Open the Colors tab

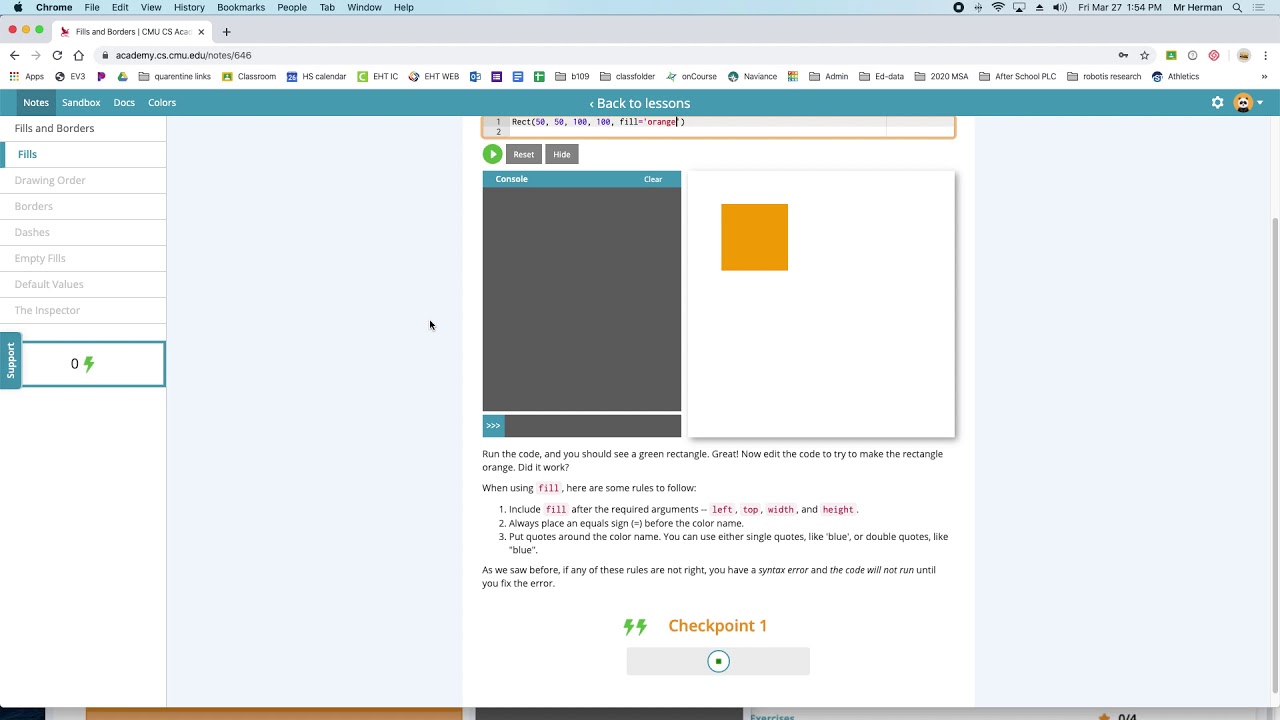point(162,102)
